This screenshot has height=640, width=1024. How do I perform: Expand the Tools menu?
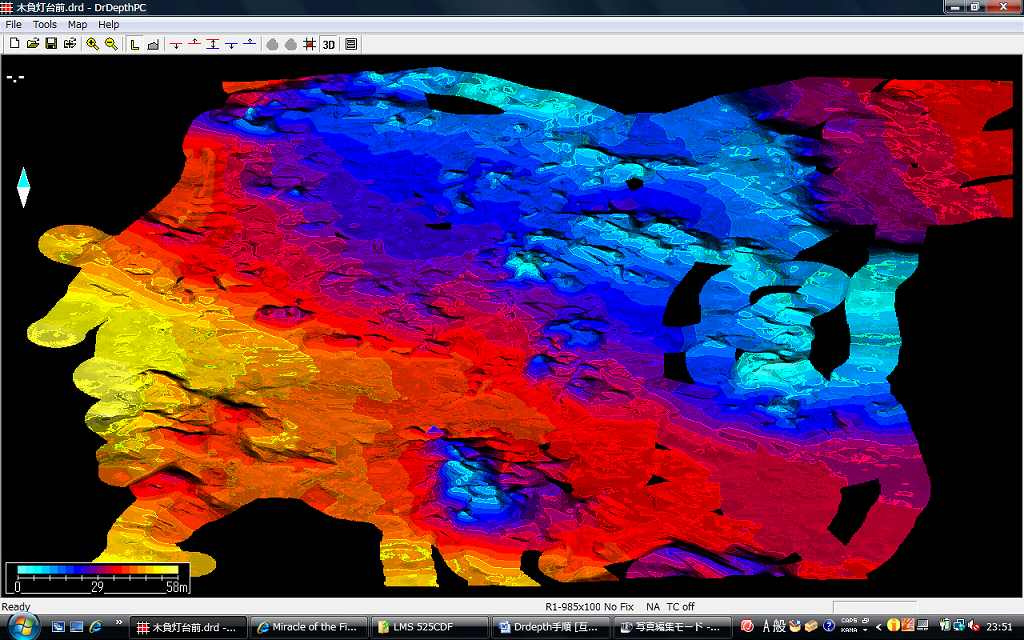45,24
